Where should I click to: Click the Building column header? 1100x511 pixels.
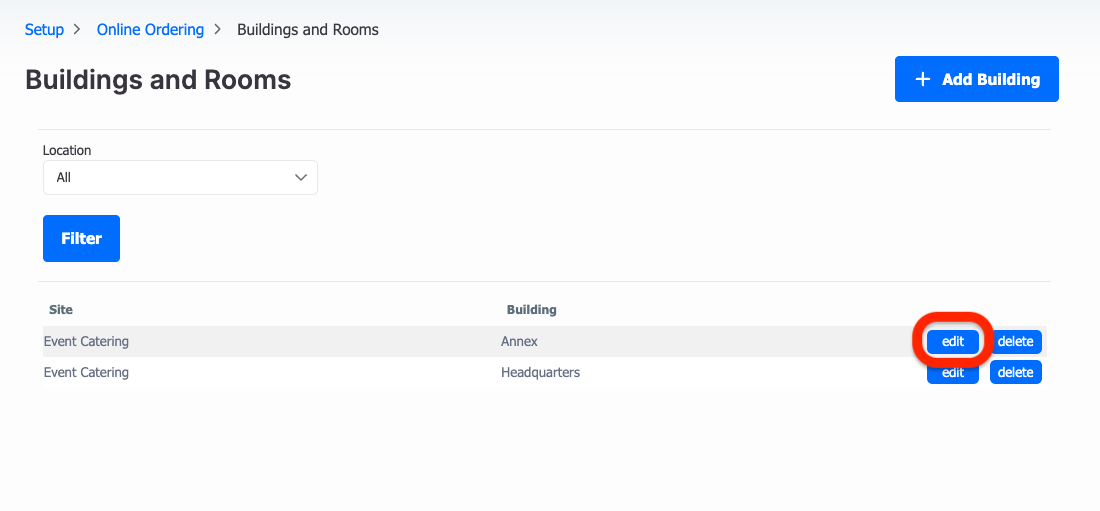coord(532,310)
